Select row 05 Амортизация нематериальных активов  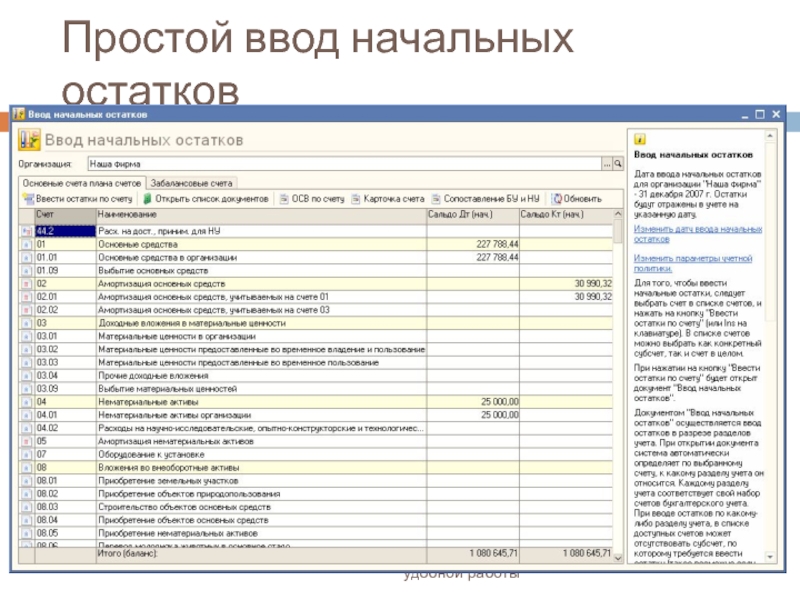pyautogui.click(x=316, y=441)
